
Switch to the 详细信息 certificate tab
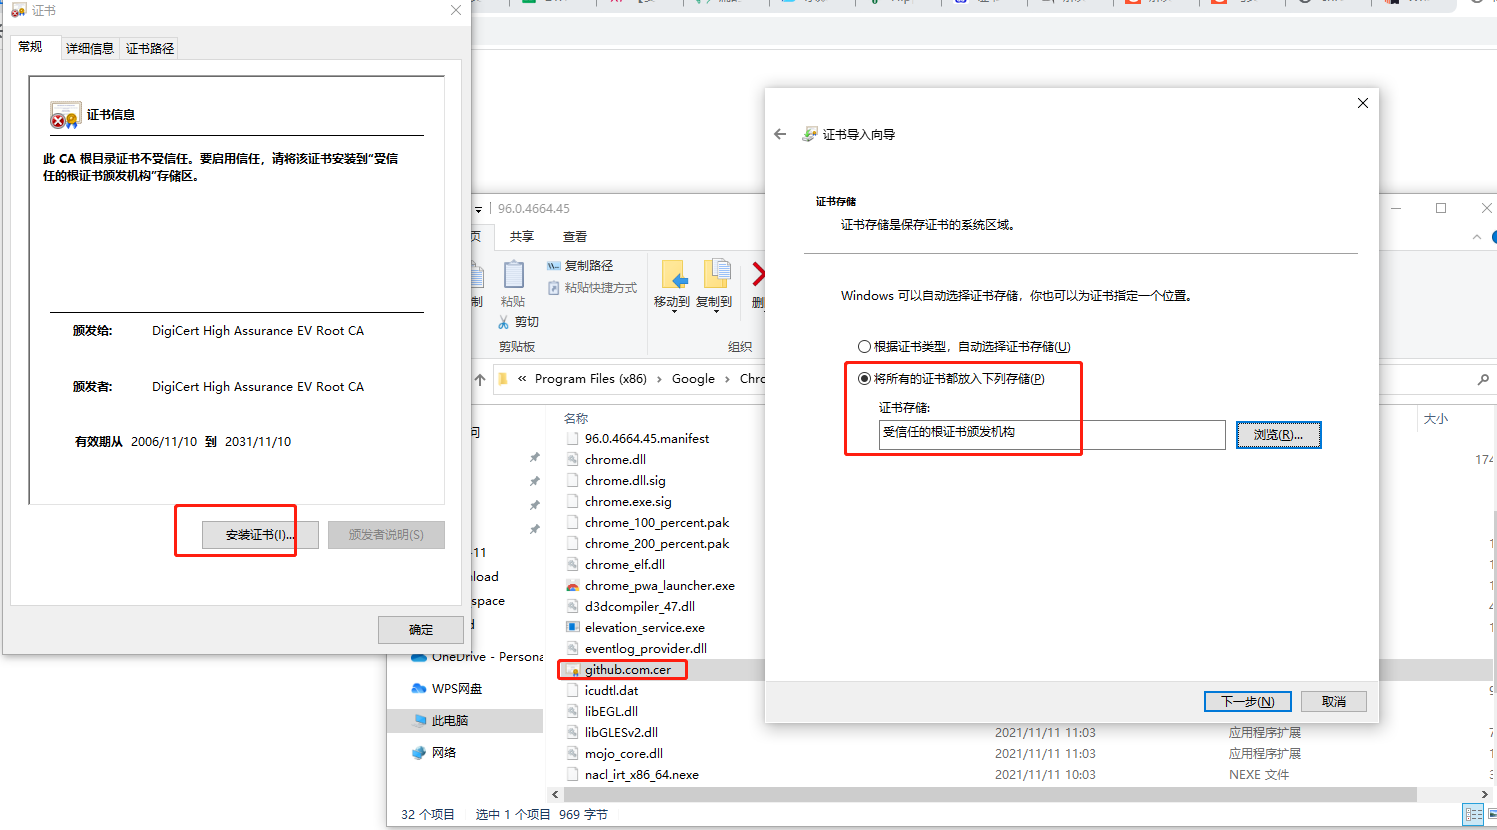pos(90,48)
